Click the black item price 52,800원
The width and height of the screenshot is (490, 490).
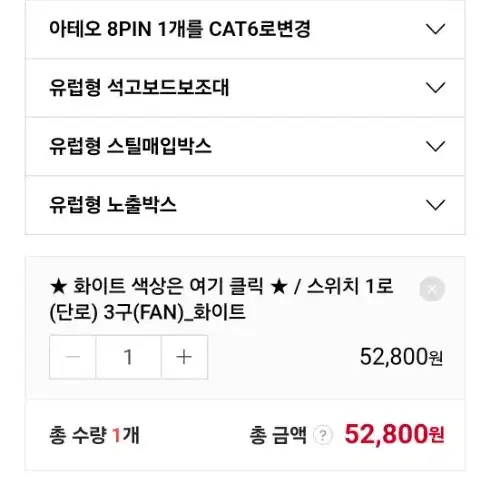(x=401, y=357)
